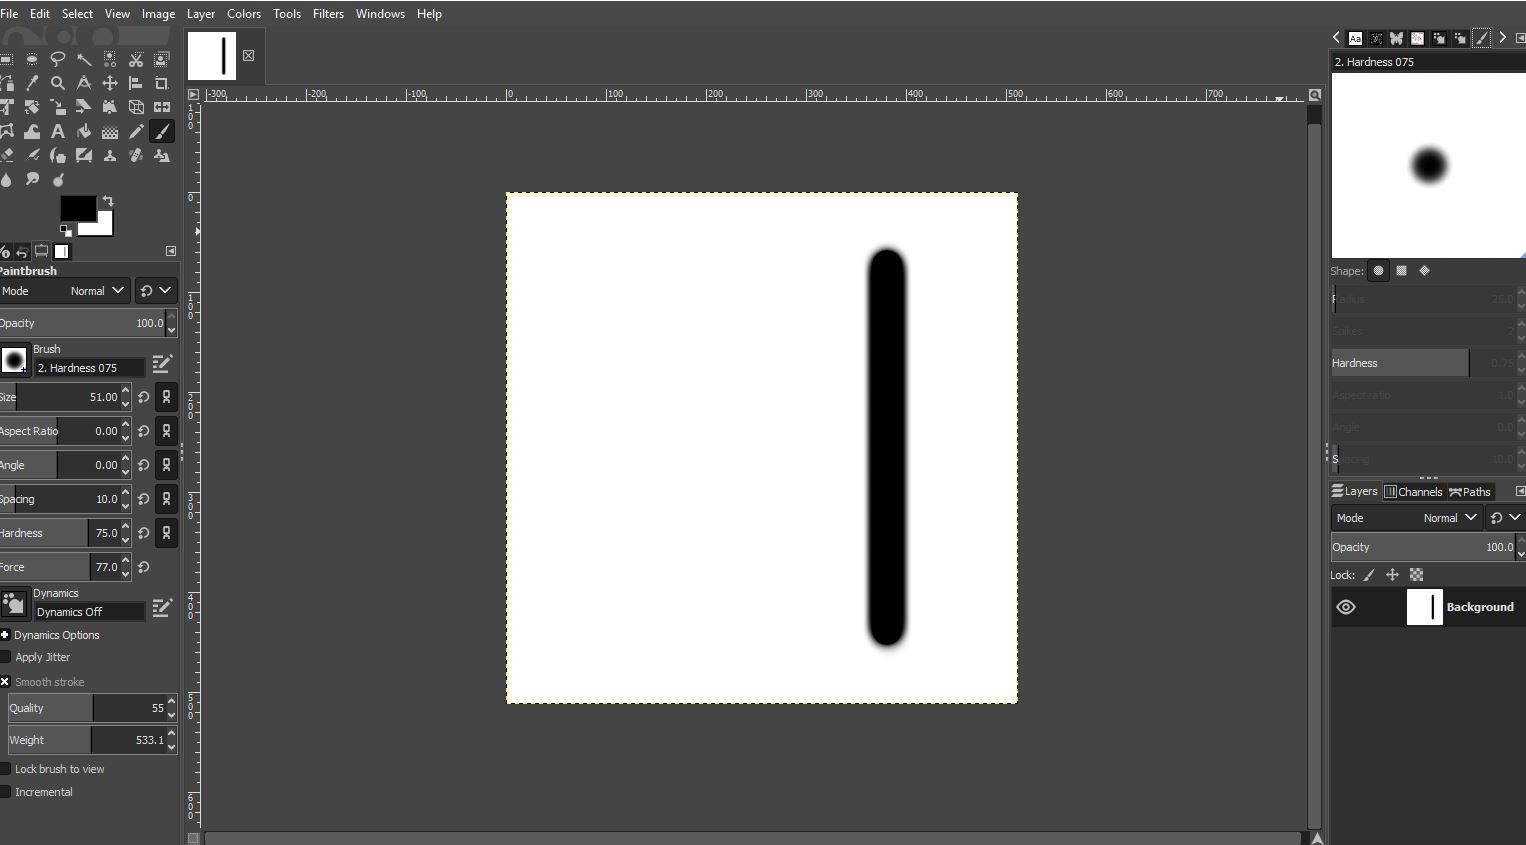Open the File menu
This screenshot has width=1526, height=845.
9,14
